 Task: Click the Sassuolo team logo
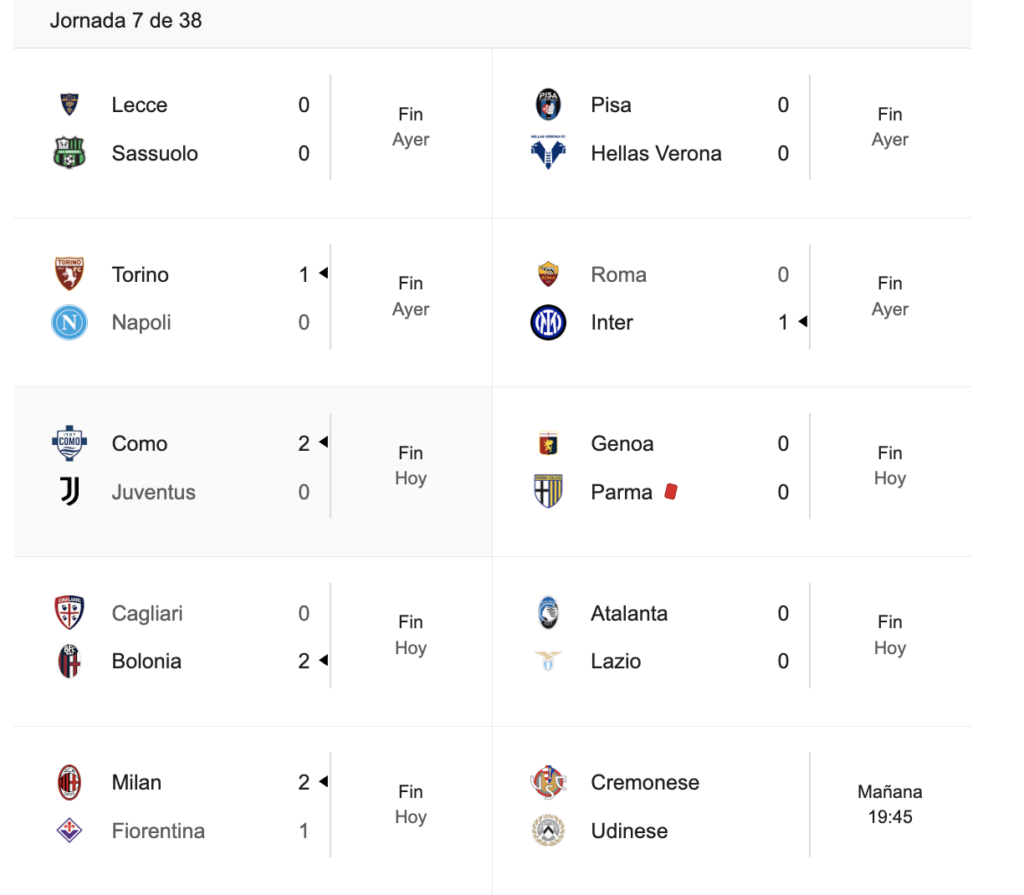click(69, 154)
